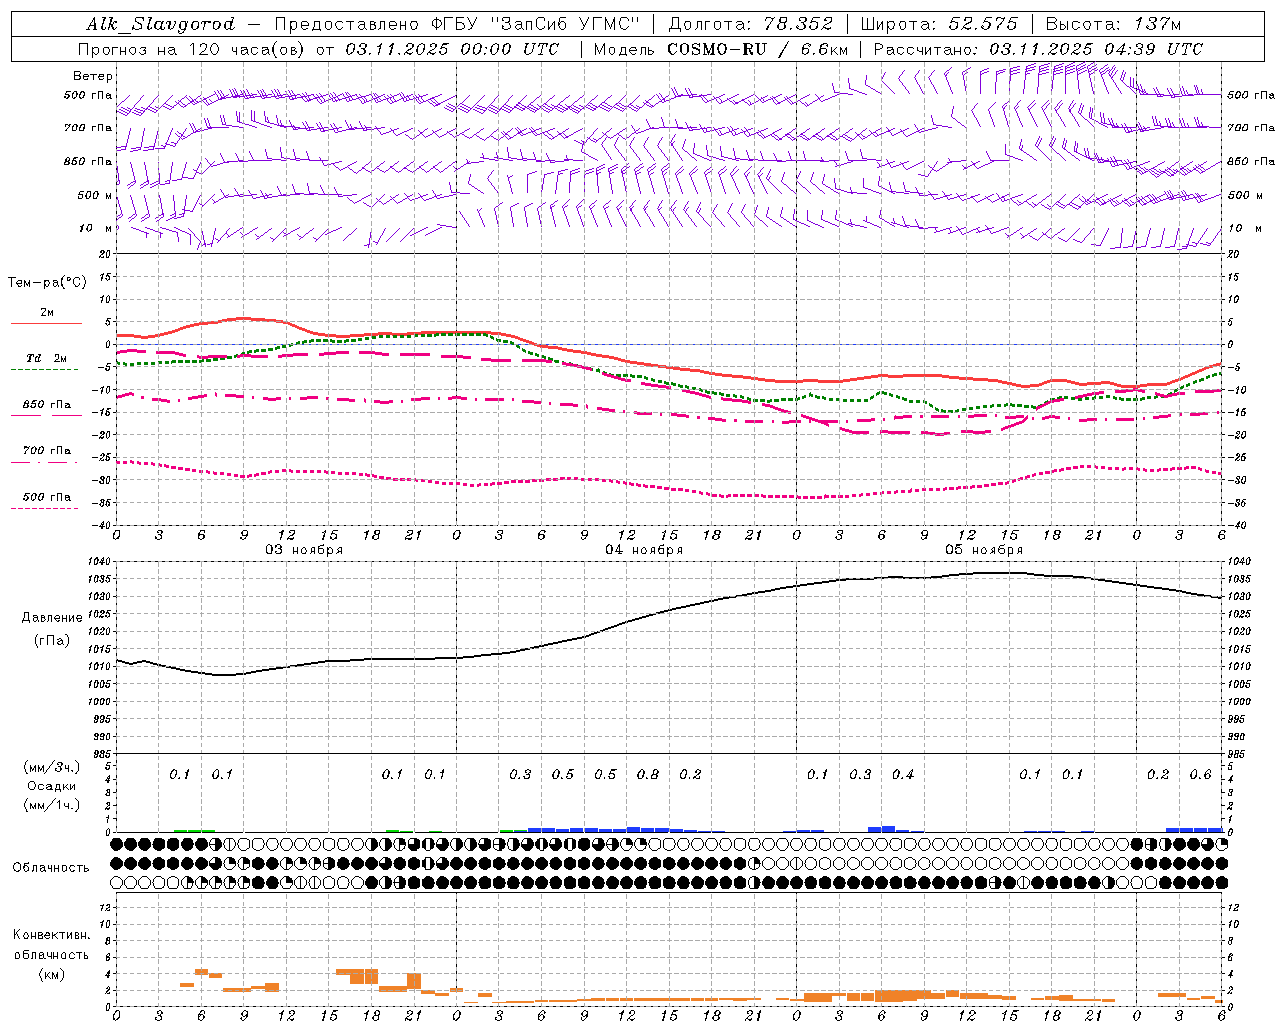The height and width of the screenshot is (1024, 1280).
Task: Click the elevation text "Высота: 137м"
Action: coord(1113,24)
